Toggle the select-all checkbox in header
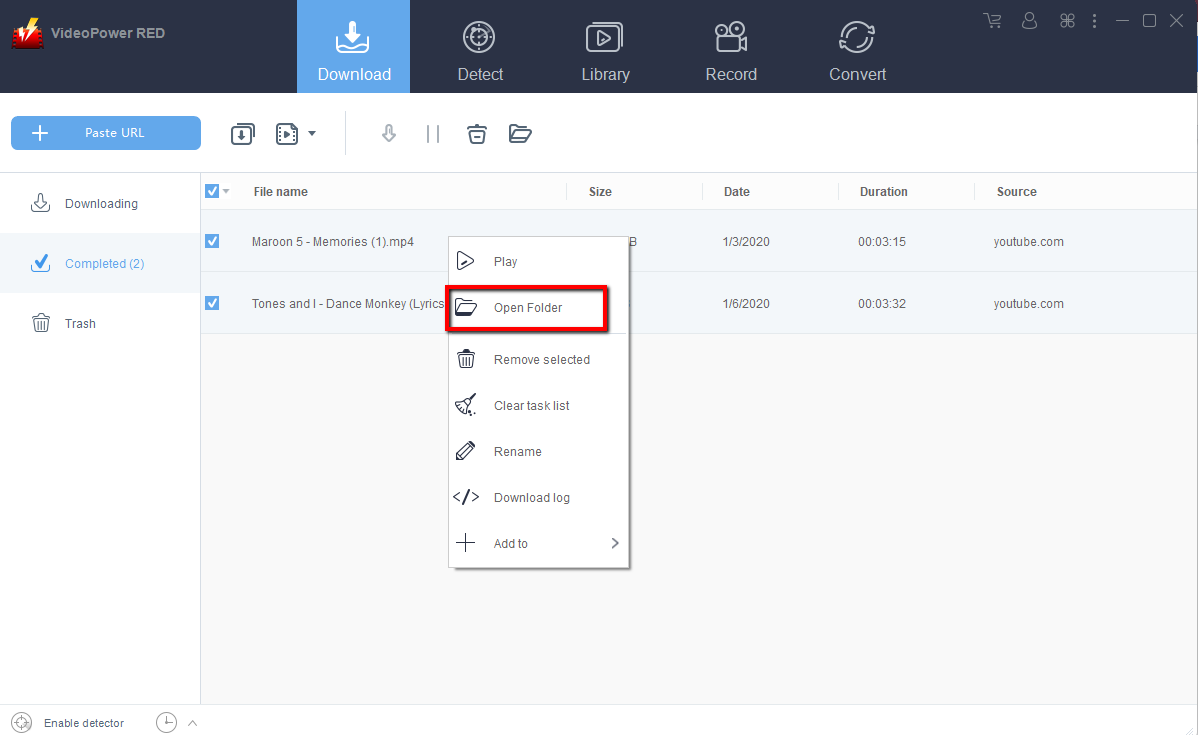 212,191
